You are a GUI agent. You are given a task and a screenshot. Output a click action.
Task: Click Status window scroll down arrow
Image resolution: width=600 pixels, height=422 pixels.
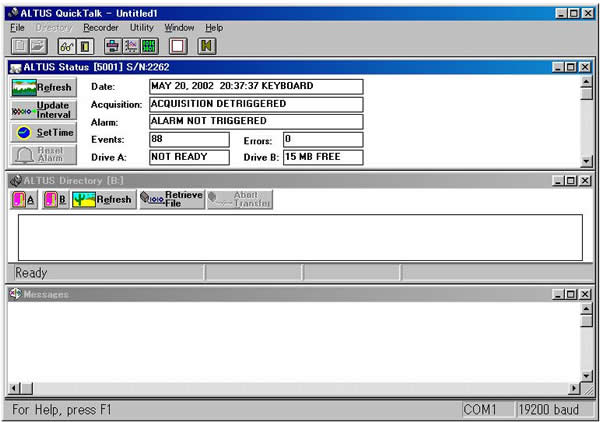(586, 161)
